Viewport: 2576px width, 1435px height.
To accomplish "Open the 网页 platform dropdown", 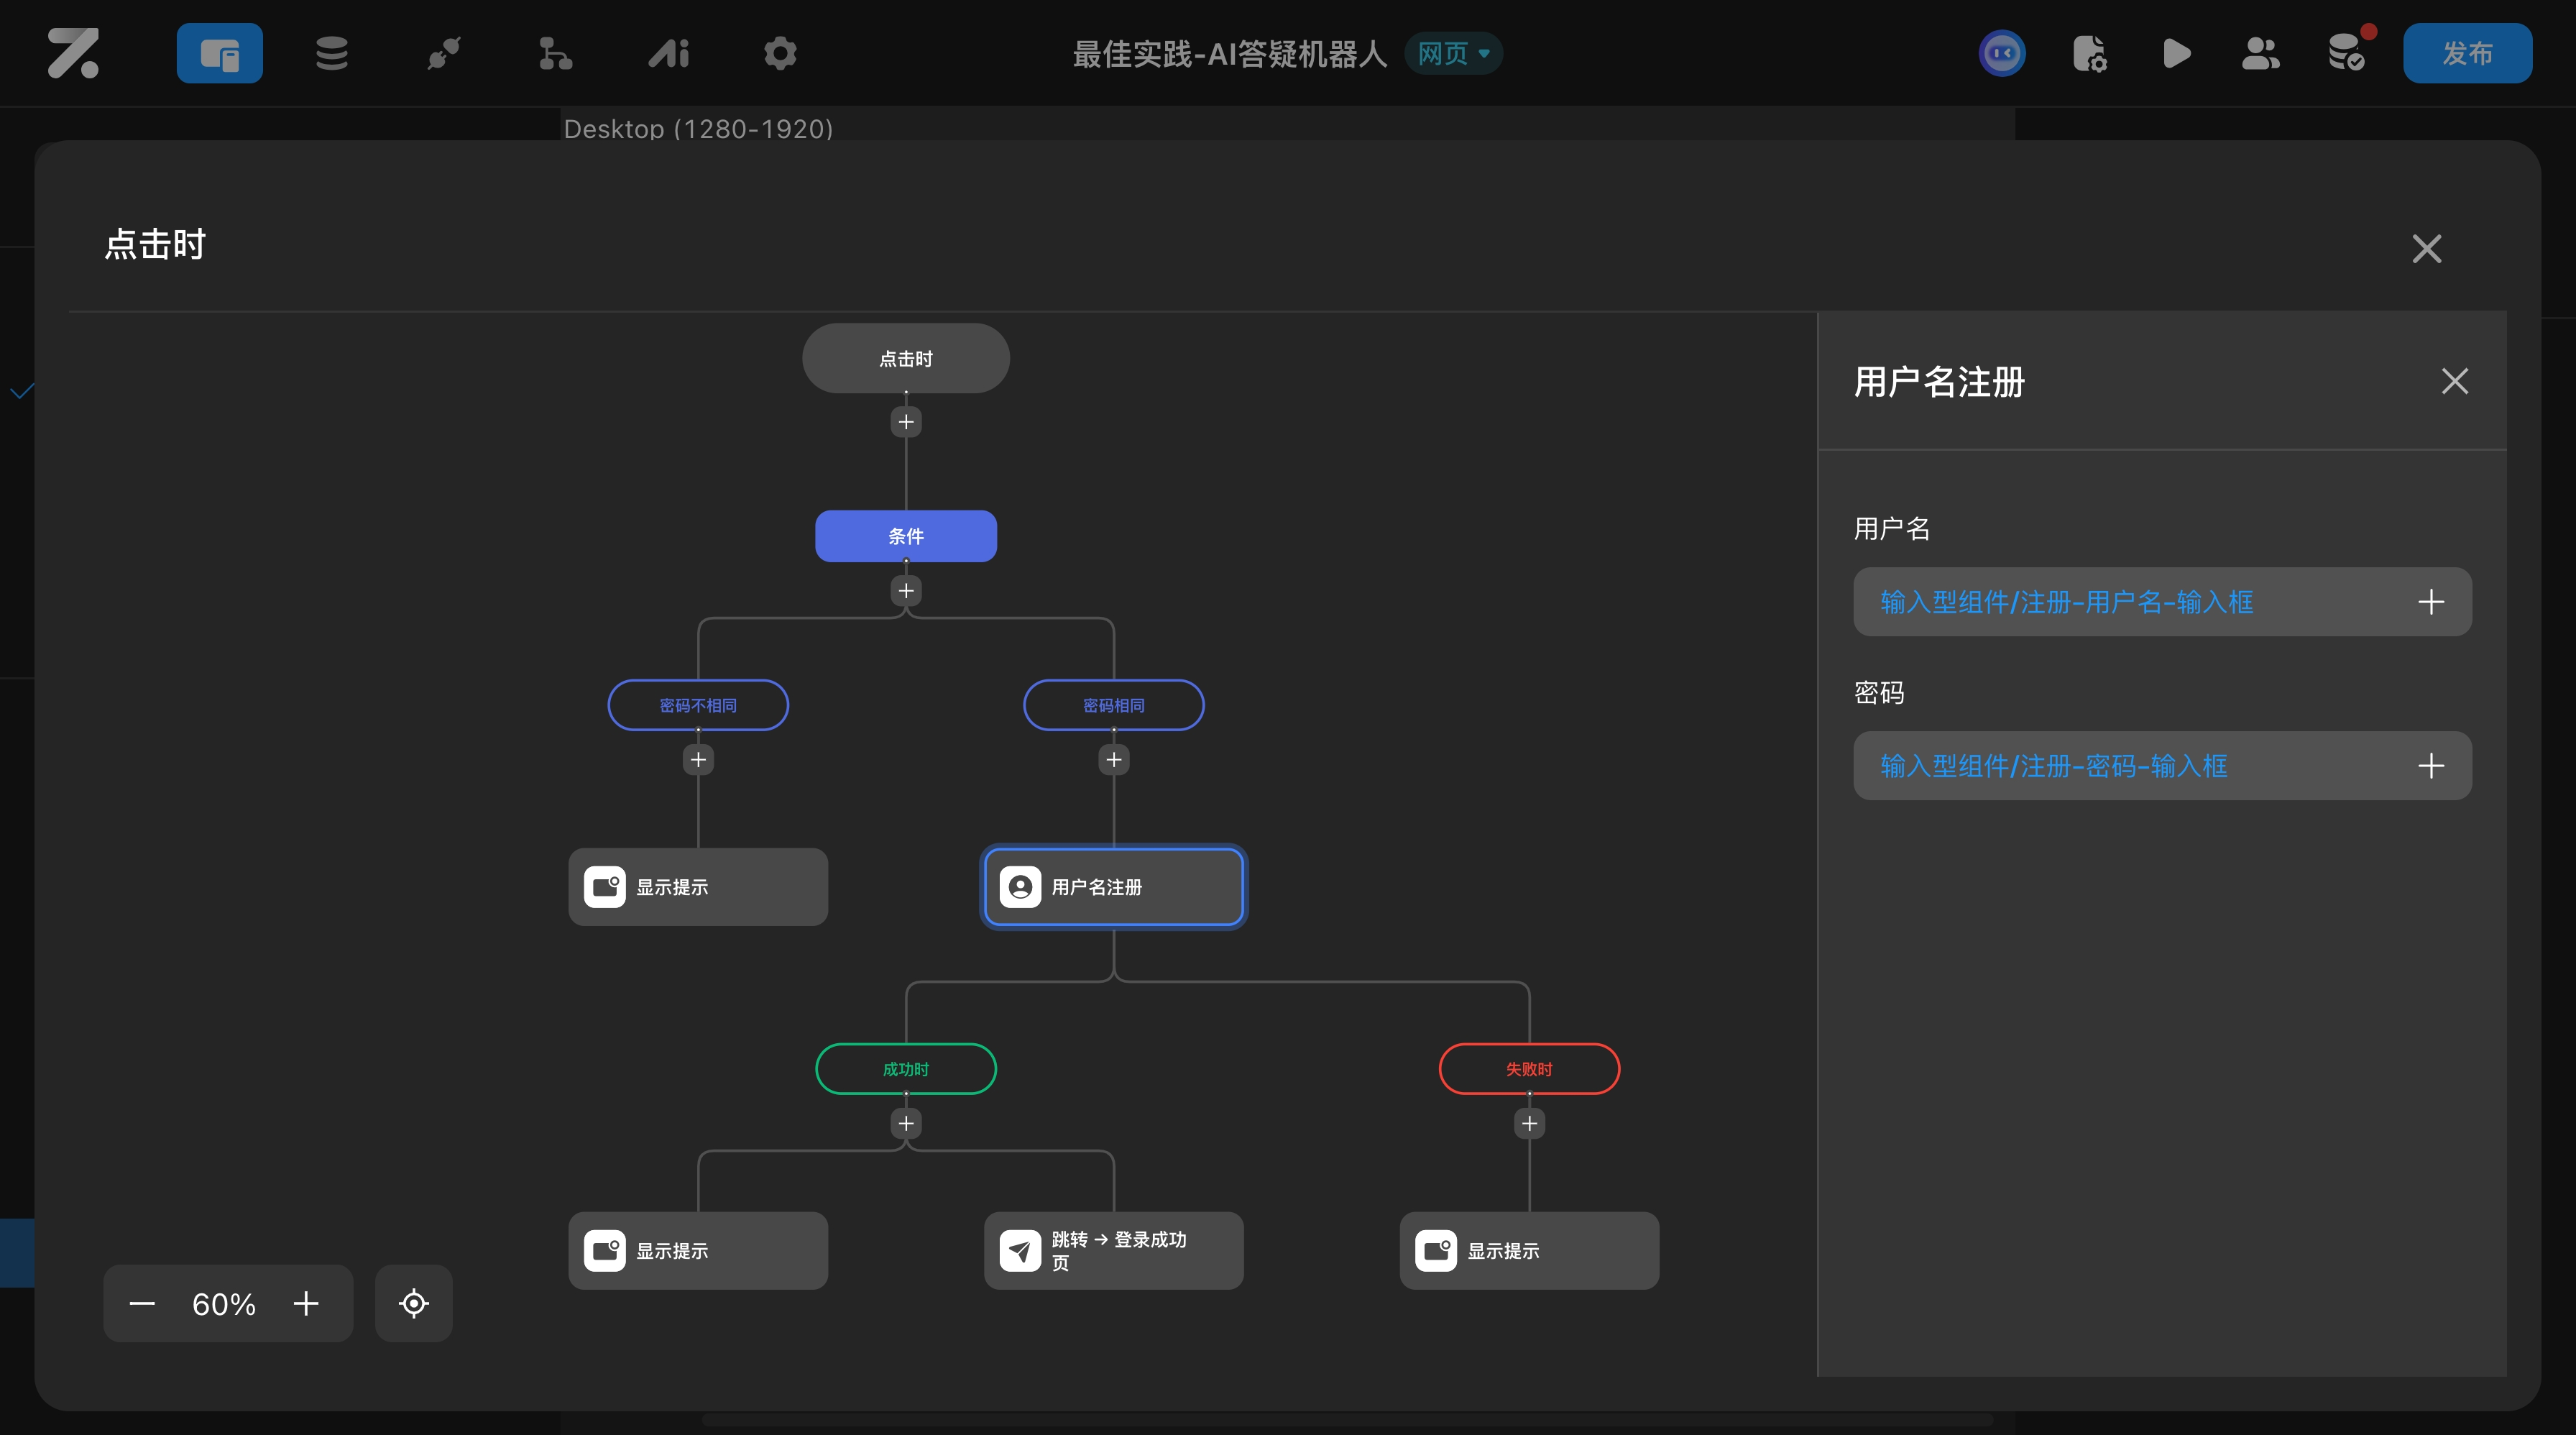I will click(1454, 53).
